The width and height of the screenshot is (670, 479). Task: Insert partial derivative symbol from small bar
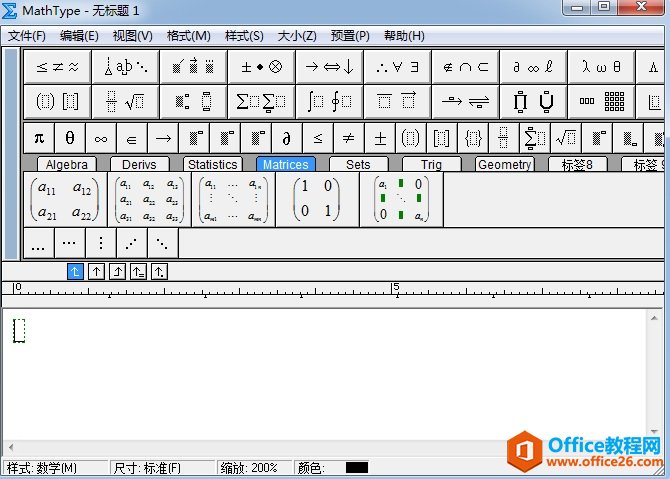click(287, 138)
